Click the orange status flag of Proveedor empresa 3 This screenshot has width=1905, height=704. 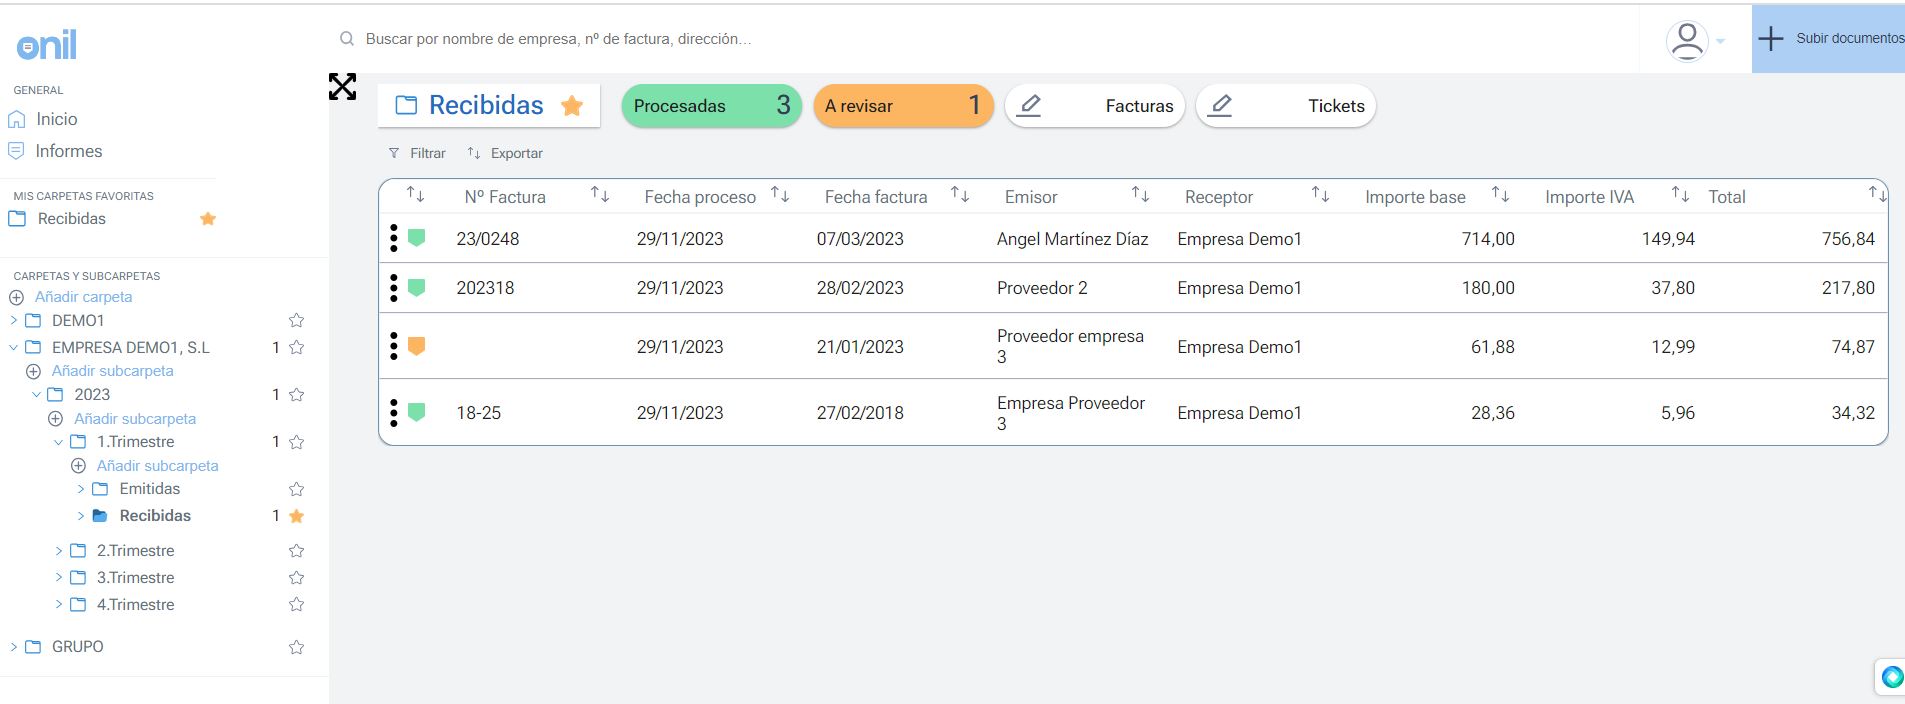(x=417, y=346)
